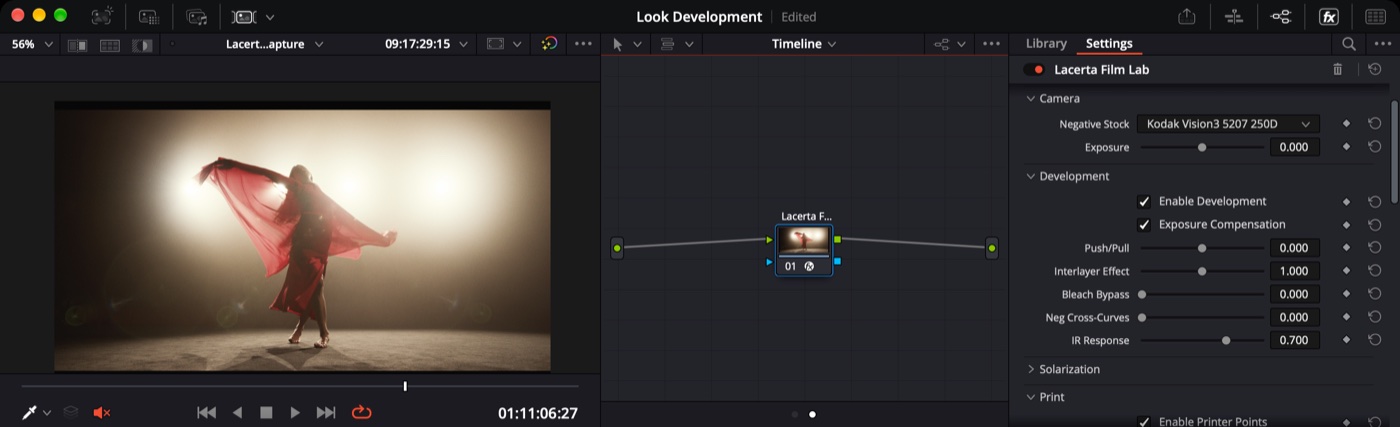Show the Media Pool icon
The height and width of the screenshot is (427, 1400).
pyautogui.click(x=197, y=17)
